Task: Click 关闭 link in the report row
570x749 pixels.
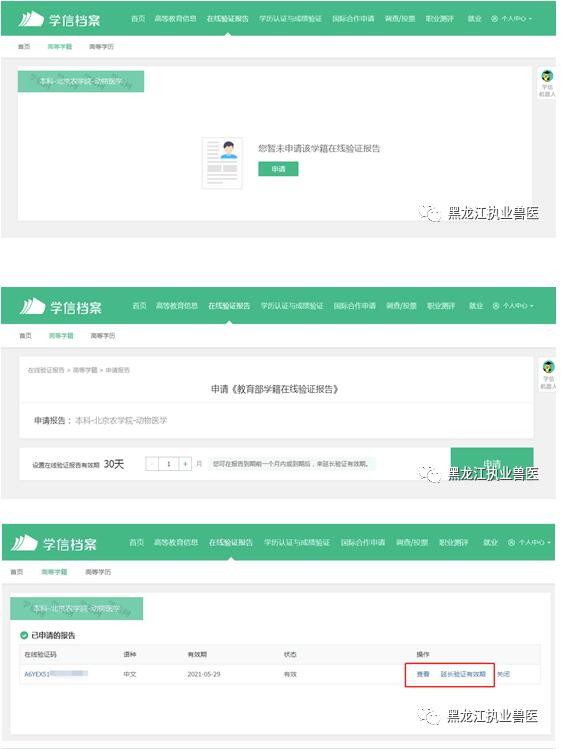Action: (x=503, y=674)
